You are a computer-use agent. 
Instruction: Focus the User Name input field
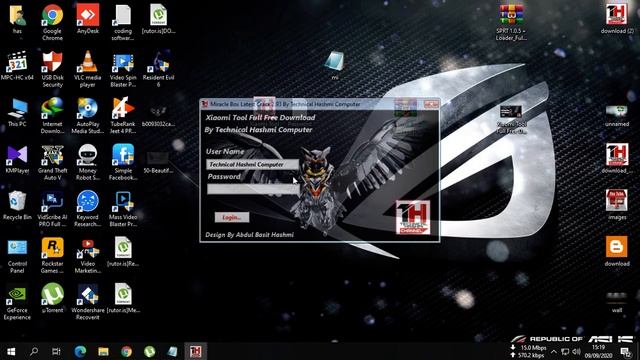253,164
